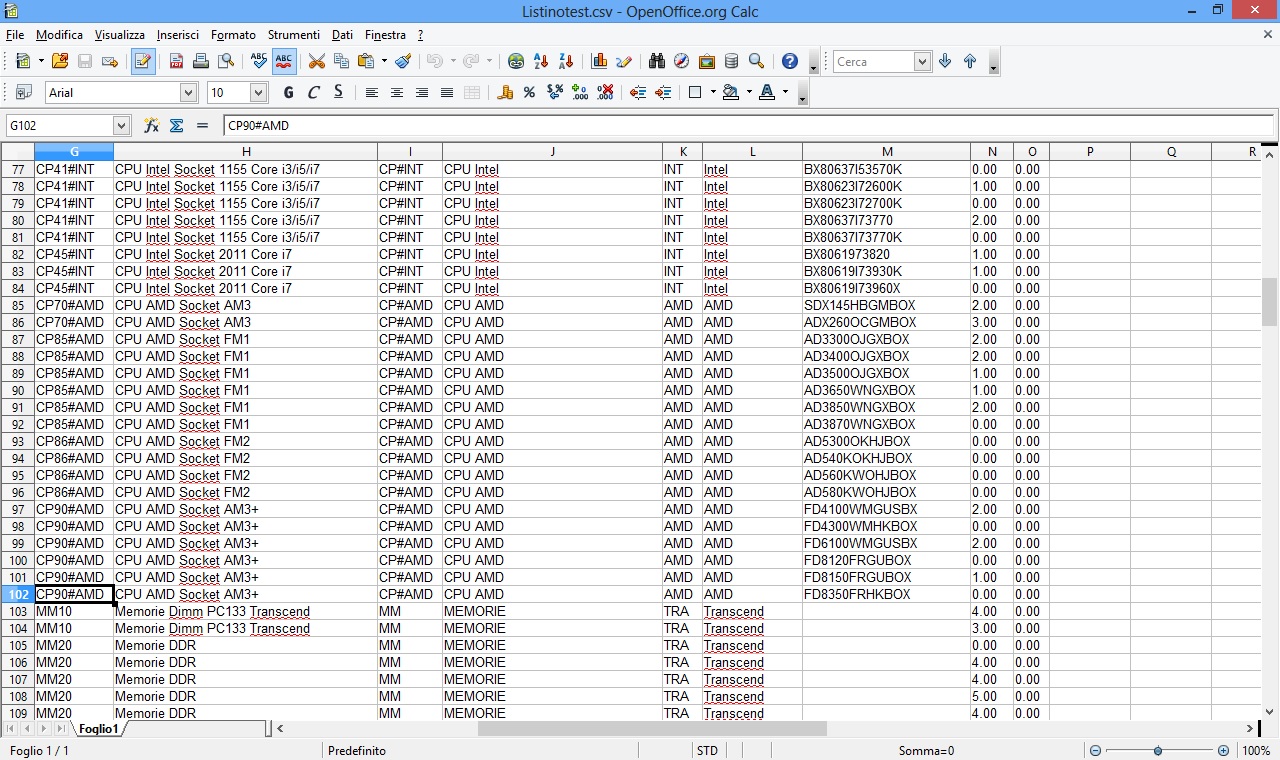Open Navigator compass icon

coord(682,61)
